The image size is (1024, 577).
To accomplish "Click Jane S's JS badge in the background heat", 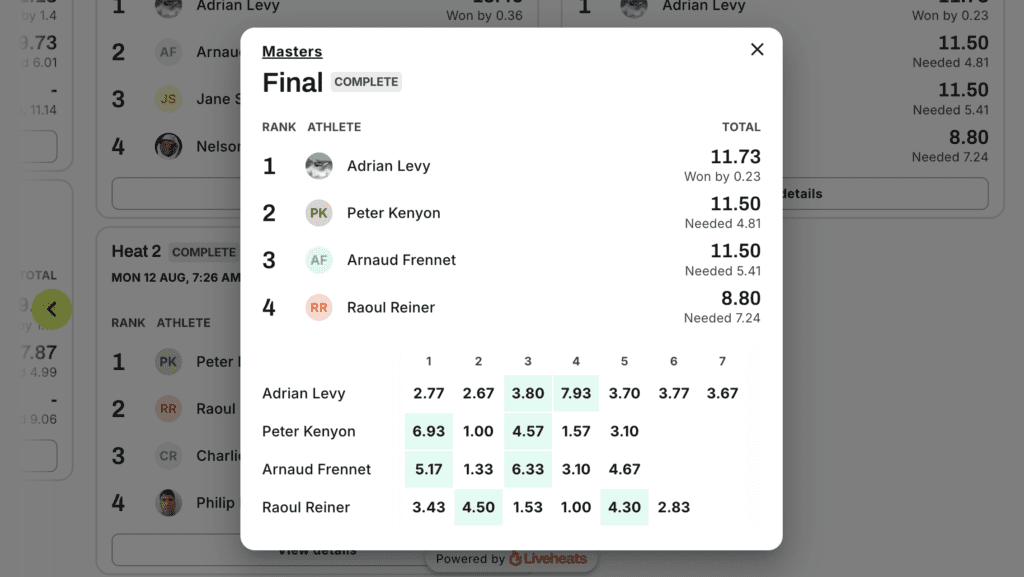I will [x=169, y=99].
